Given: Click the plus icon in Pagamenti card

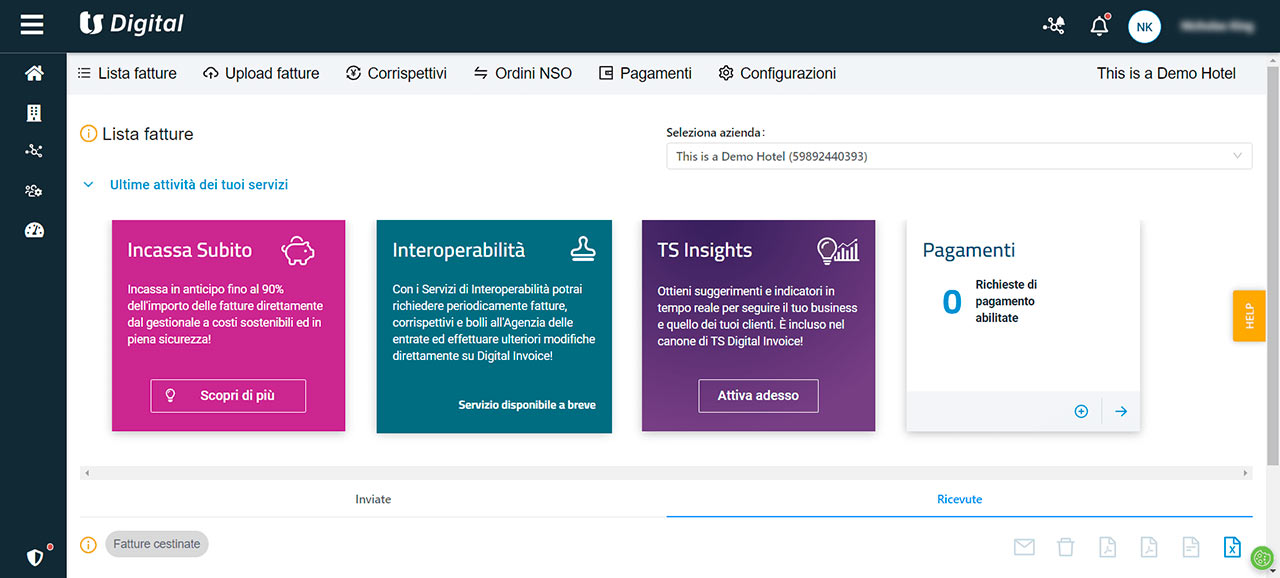Looking at the screenshot, I should [x=1081, y=411].
